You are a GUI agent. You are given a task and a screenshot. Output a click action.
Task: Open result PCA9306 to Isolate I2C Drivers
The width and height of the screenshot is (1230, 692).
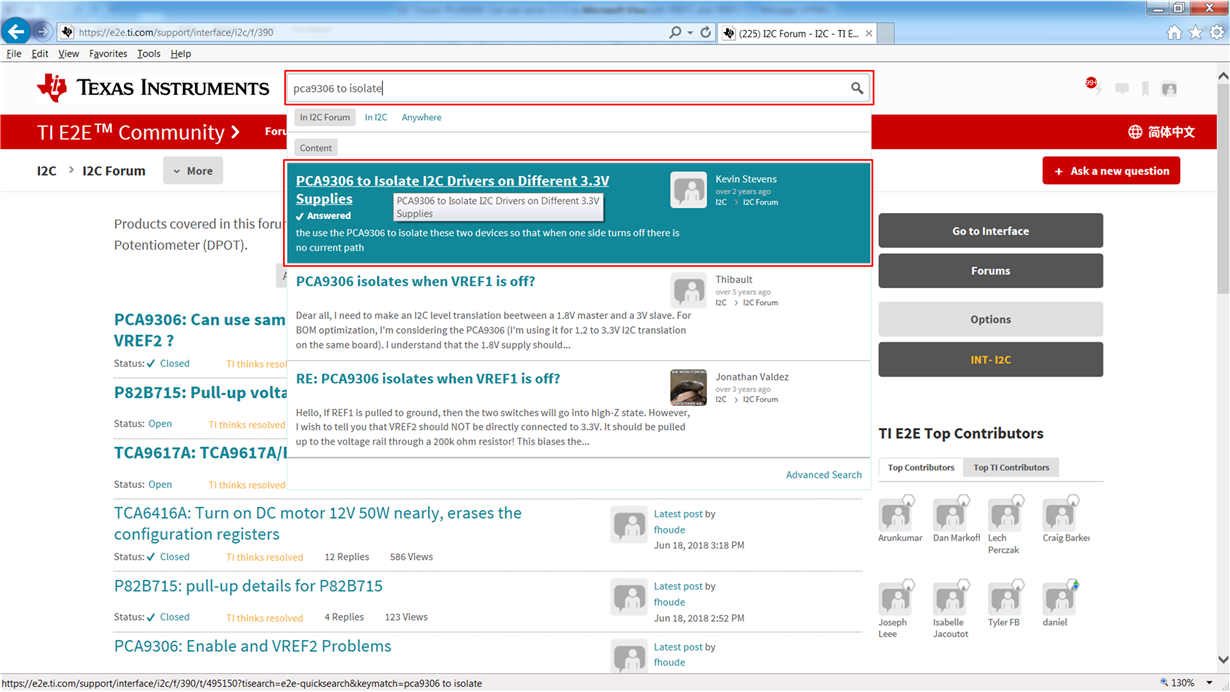click(452, 190)
